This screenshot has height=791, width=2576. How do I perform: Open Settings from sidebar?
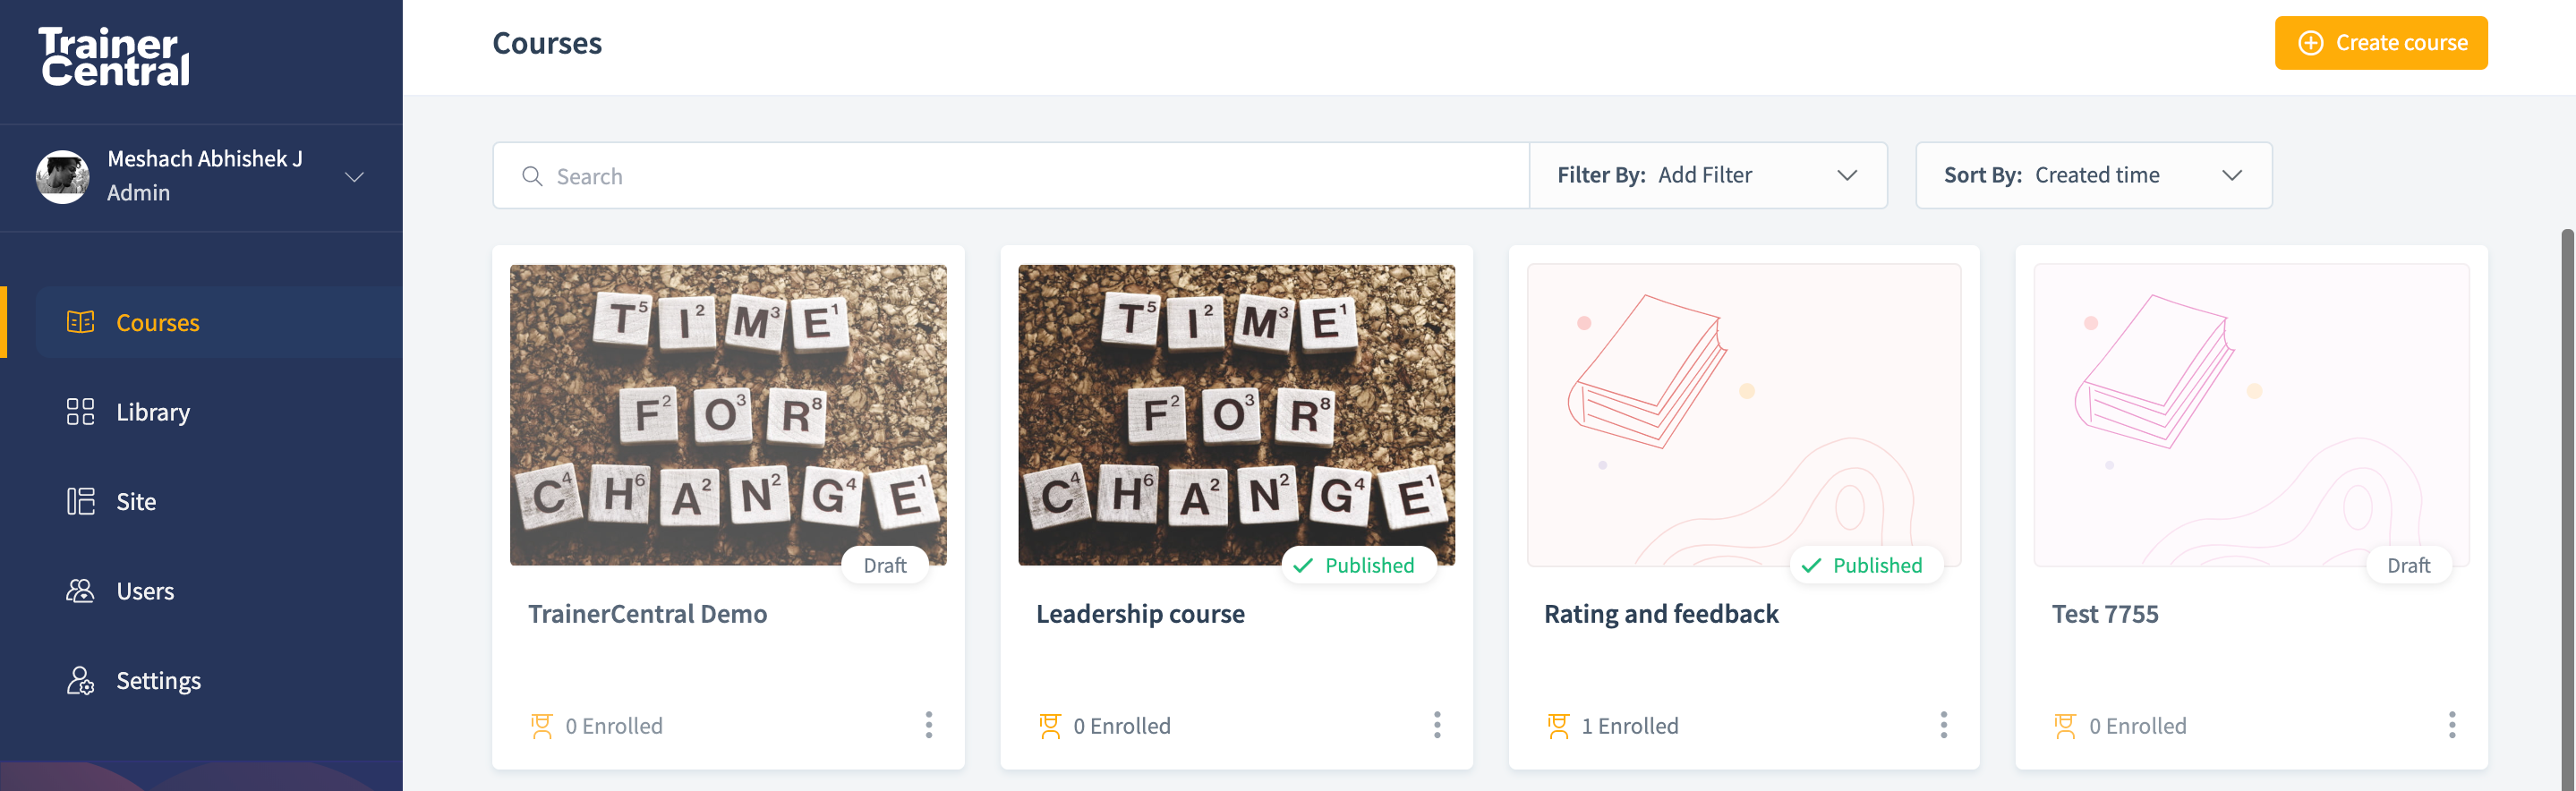(x=158, y=681)
